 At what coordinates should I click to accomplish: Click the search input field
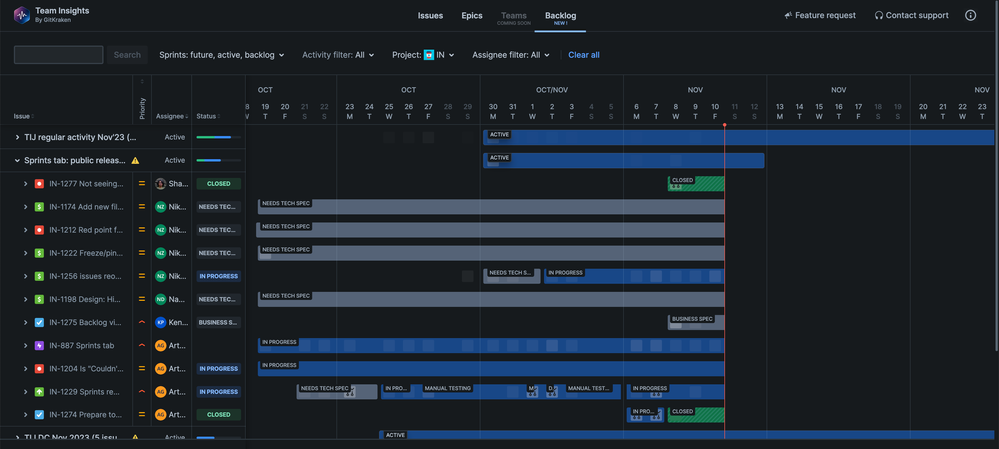click(x=58, y=55)
